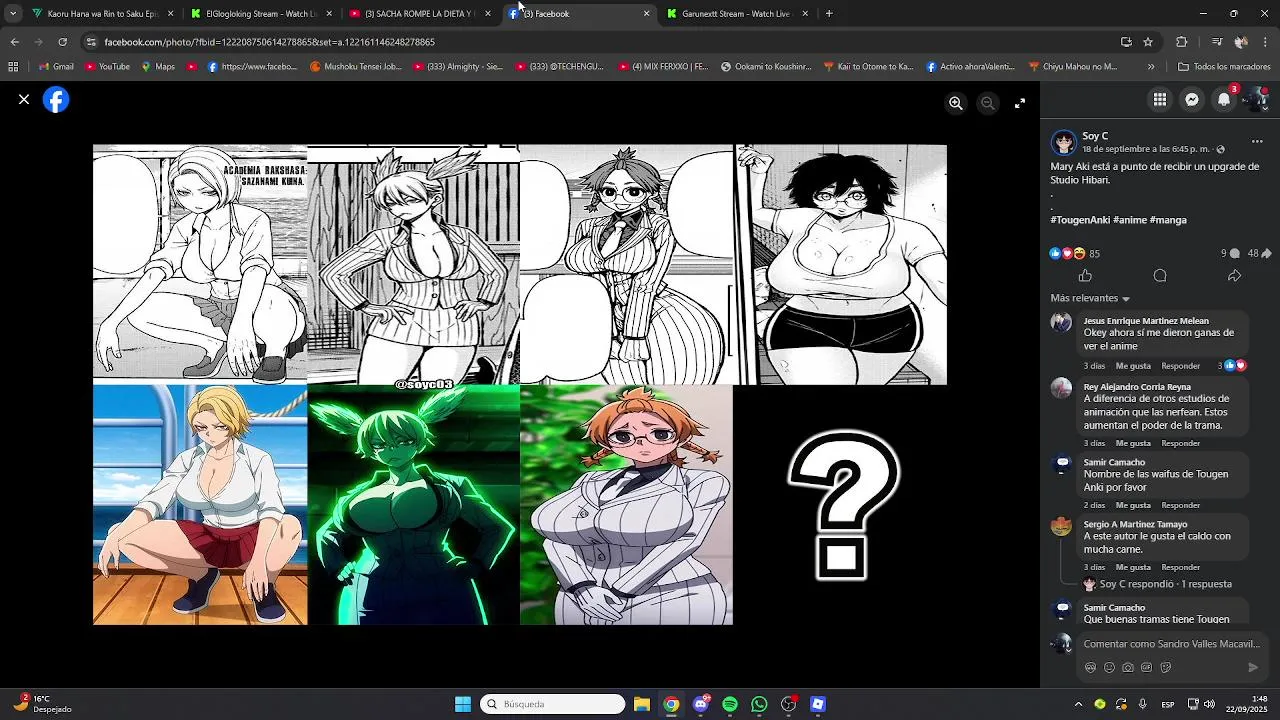This screenshot has height=720, width=1280.
Task: Open the account profile menu
Action: point(1257,99)
